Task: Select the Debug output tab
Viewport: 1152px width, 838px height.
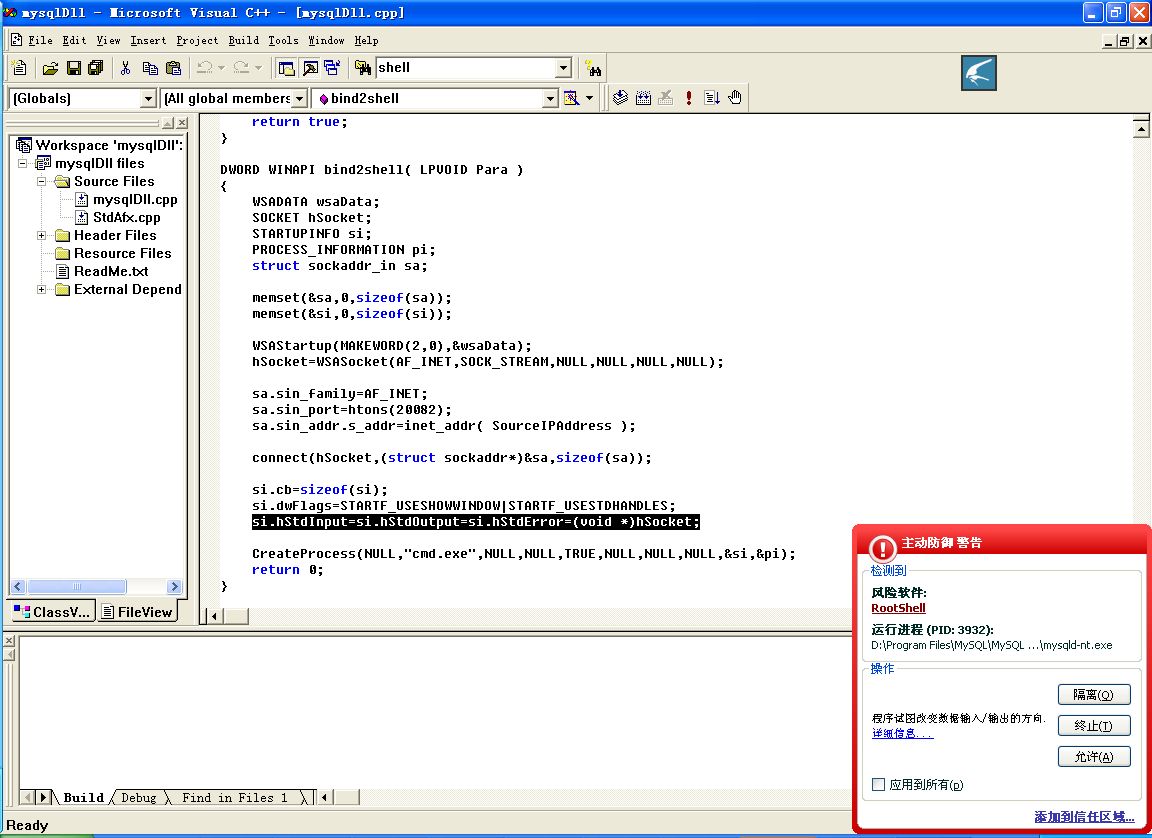Action: (x=138, y=798)
